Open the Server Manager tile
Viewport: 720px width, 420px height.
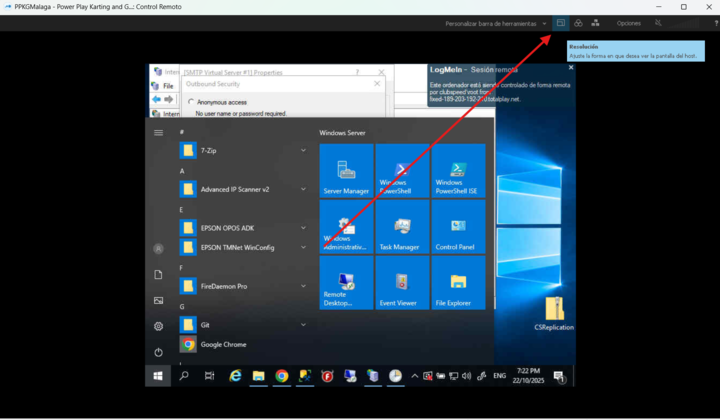point(346,171)
